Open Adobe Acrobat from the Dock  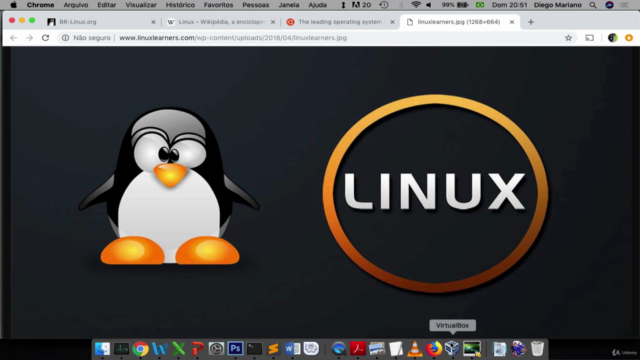(x=358, y=349)
